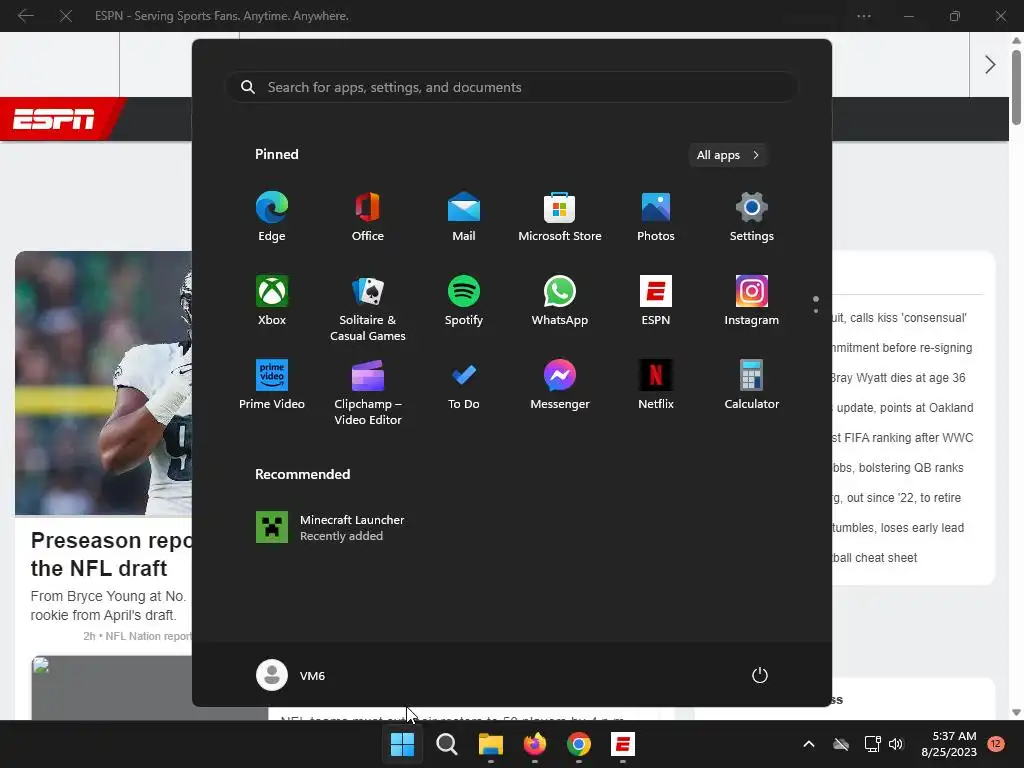Launch Spotify from pinned apps

point(464,300)
